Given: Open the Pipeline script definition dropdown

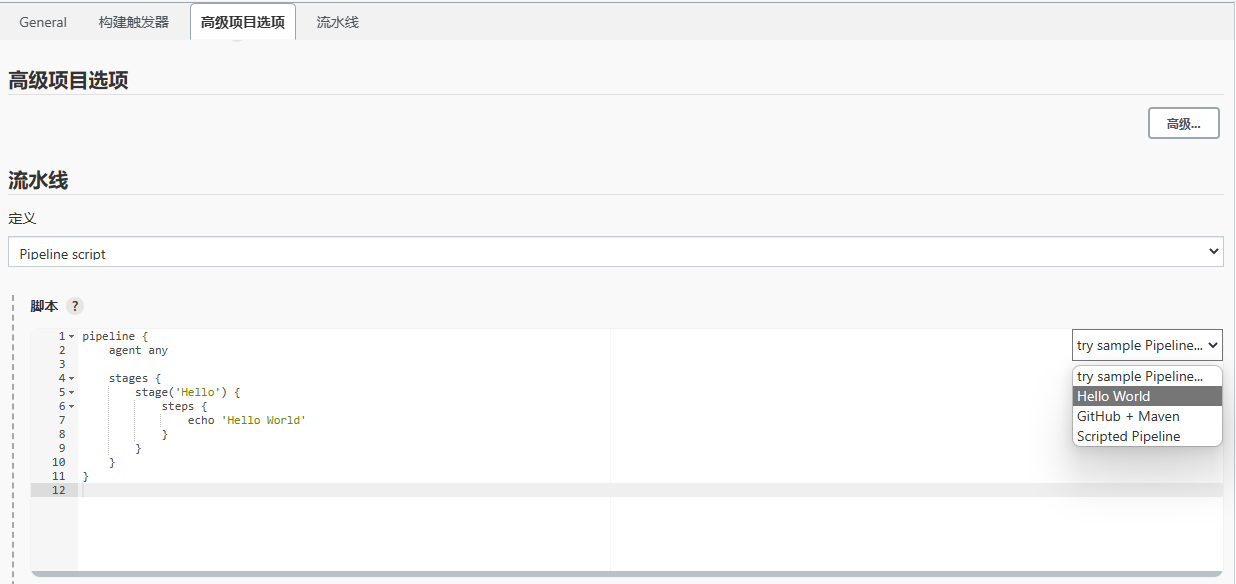Looking at the screenshot, I should point(615,252).
